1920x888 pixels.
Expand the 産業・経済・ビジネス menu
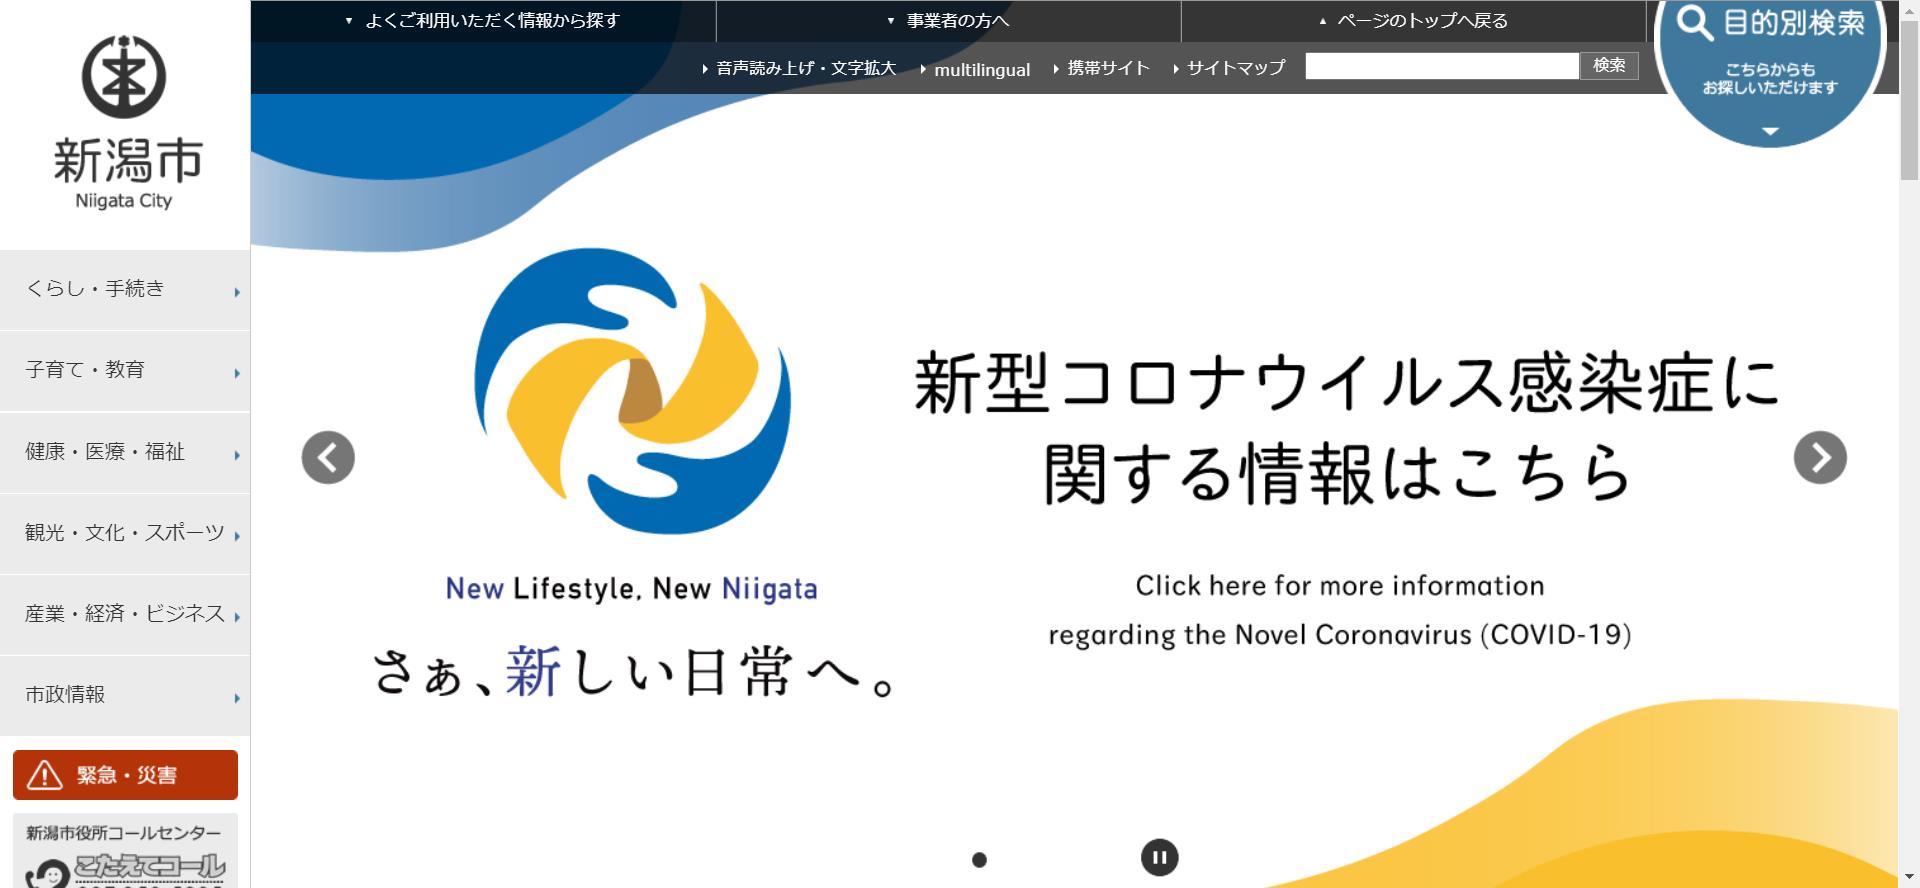pos(125,614)
